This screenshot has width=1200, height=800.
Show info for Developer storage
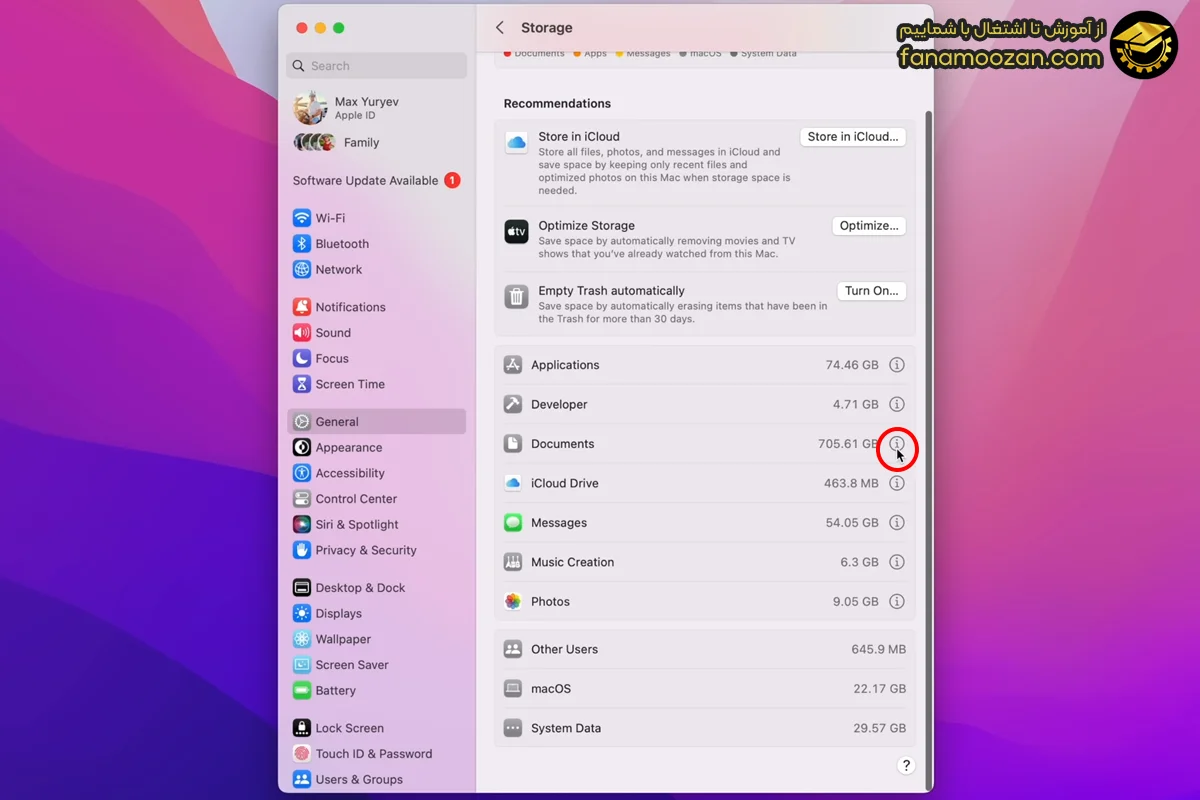tap(897, 405)
